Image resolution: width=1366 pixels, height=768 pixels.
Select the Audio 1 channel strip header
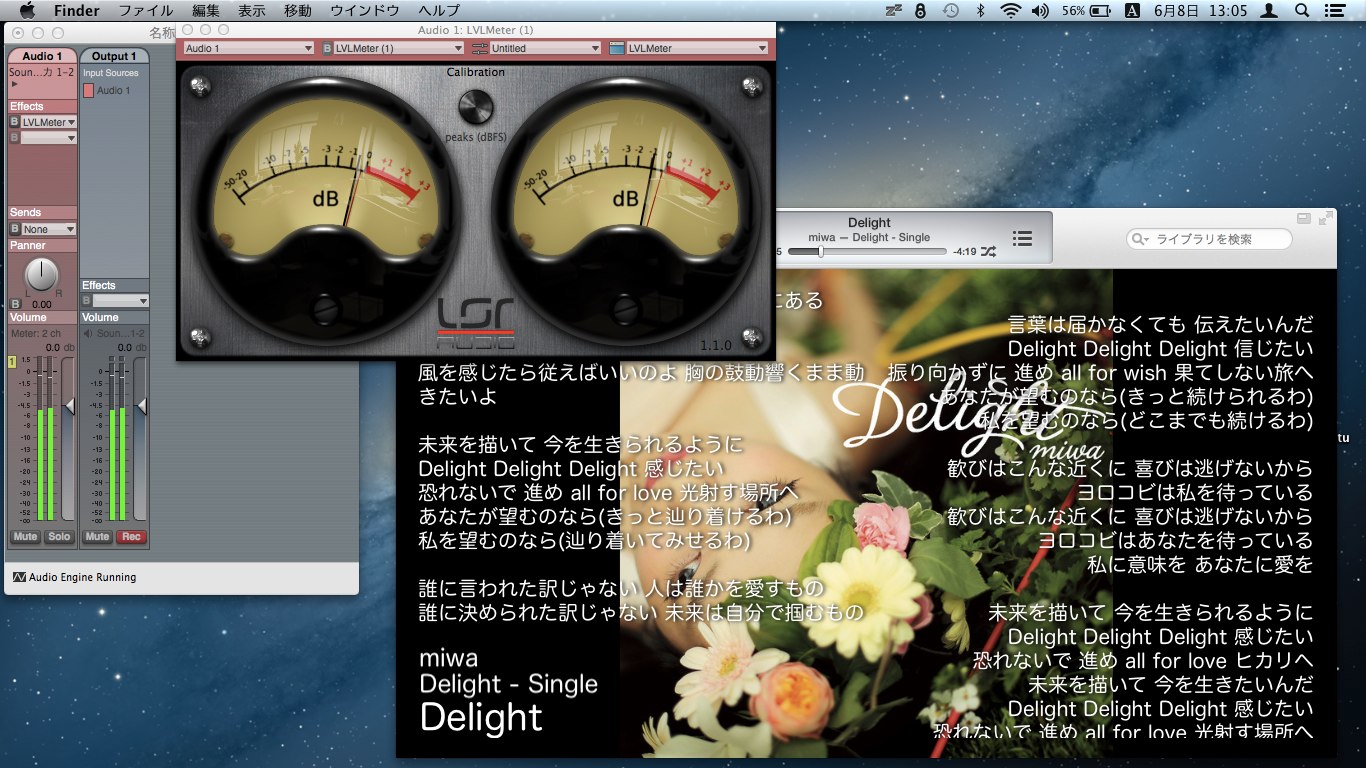pyautogui.click(x=43, y=56)
